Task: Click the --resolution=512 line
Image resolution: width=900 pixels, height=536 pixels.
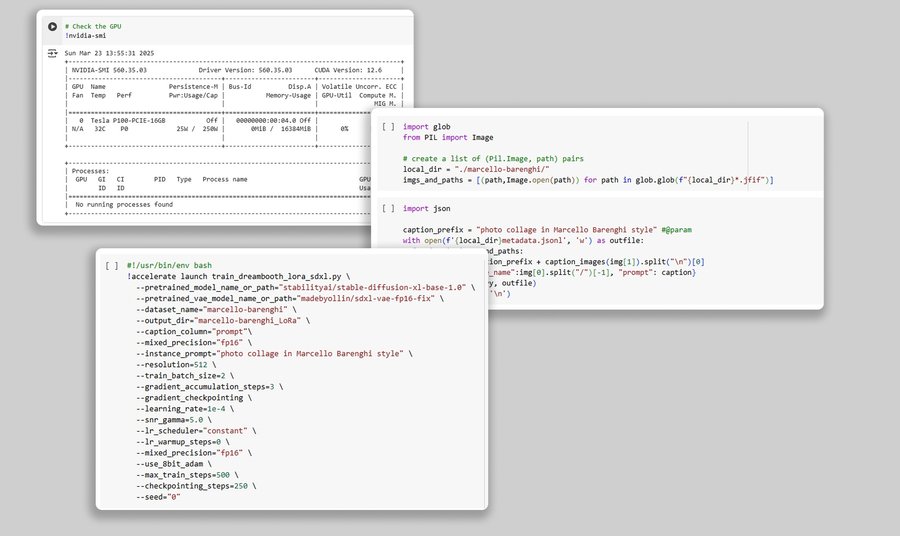Action: click(x=176, y=365)
